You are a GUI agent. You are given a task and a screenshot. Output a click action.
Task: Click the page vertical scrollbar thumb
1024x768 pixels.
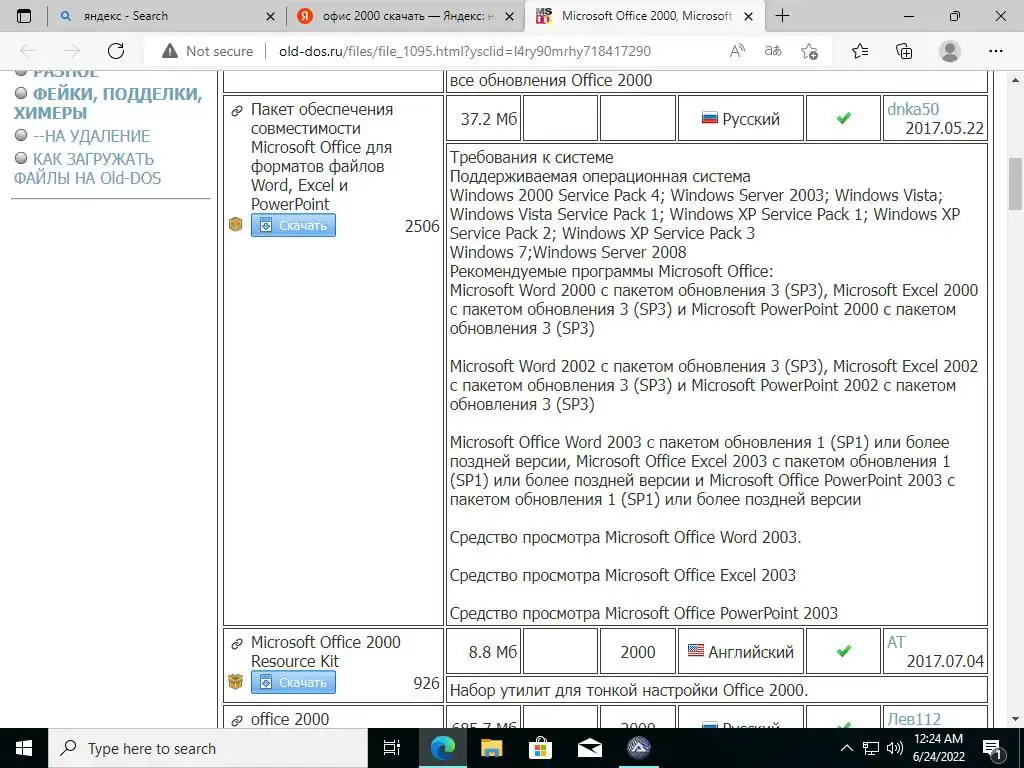(x=1016, y=184)
